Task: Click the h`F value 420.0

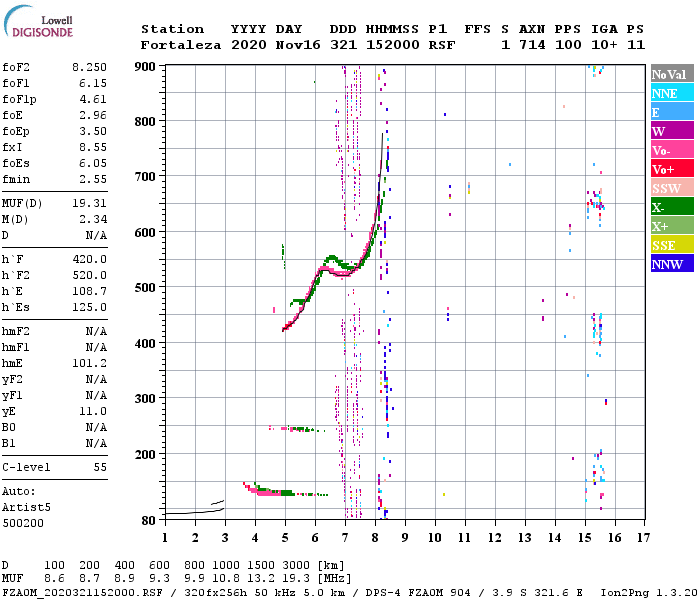Action: 89,259
